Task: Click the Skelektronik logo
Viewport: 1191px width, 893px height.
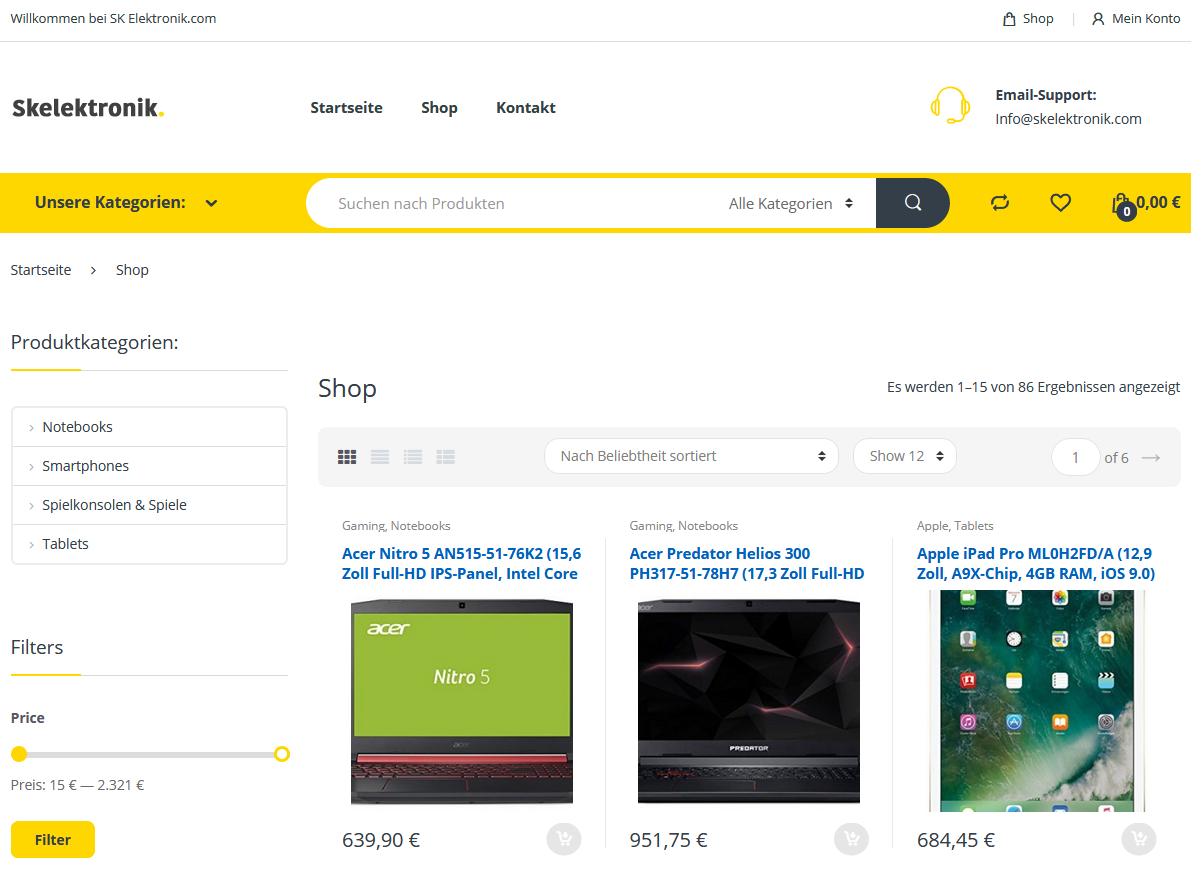Action: 88,108
